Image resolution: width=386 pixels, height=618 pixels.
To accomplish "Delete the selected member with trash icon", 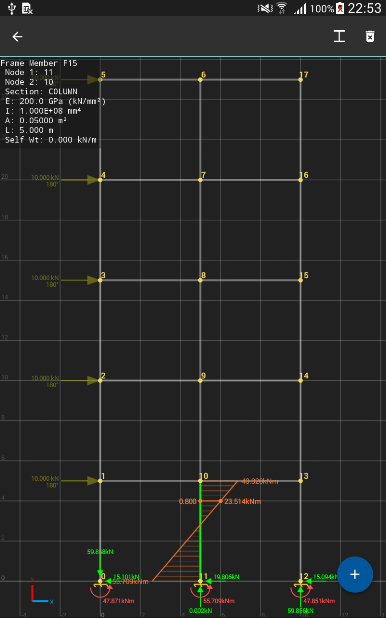I will [369, 36].
